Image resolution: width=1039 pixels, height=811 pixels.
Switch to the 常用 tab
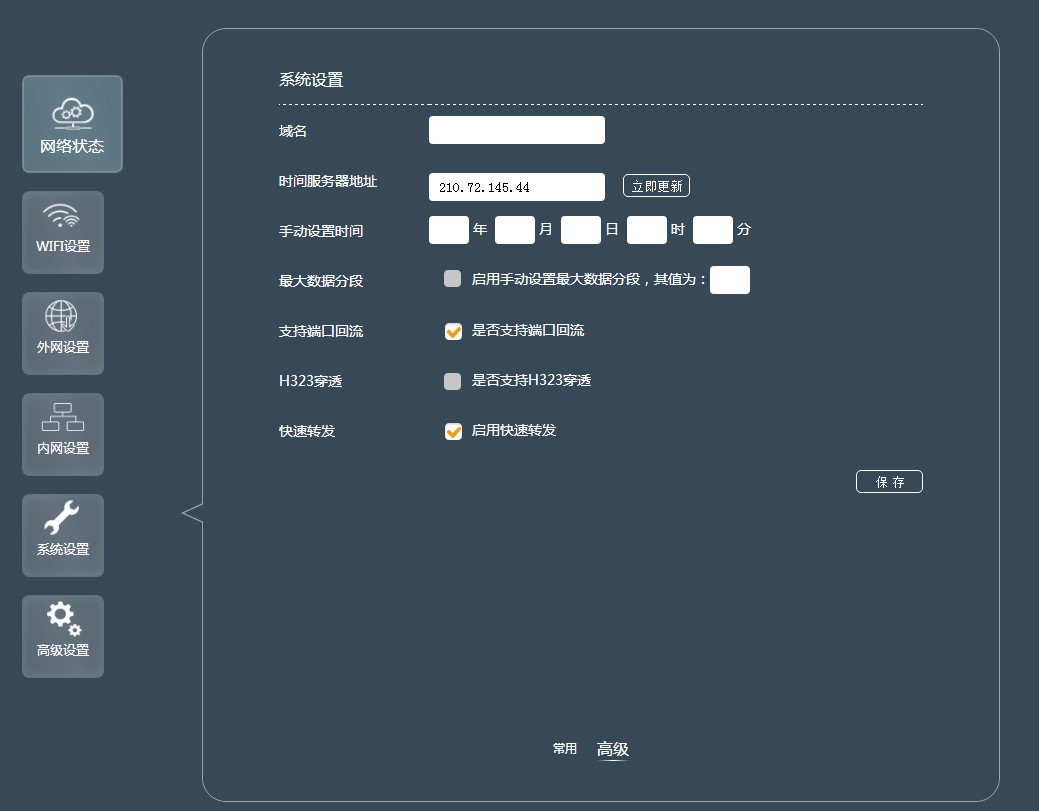pos(564,748)
